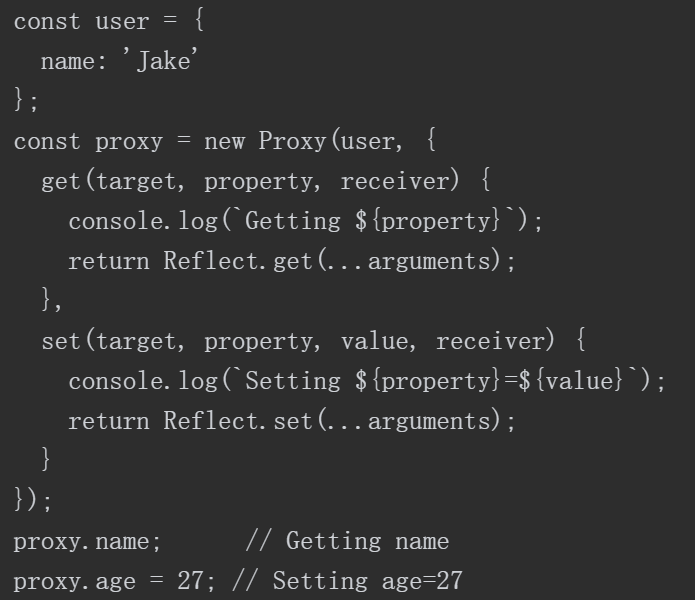Click '${value}' in the Setting template

point(572,381)
